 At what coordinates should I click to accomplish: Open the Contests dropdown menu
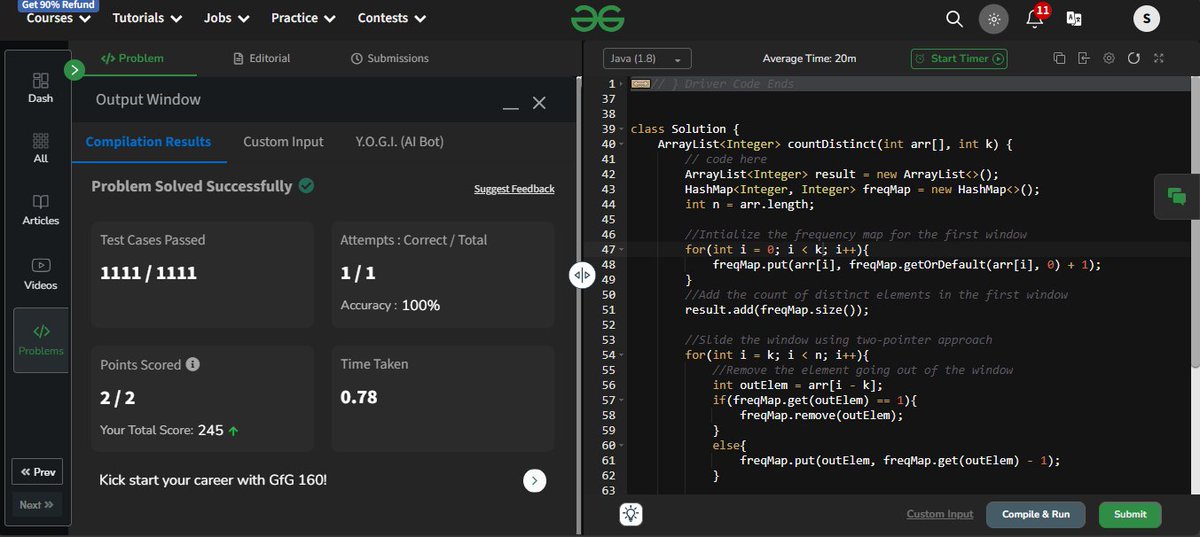point(392,18)
